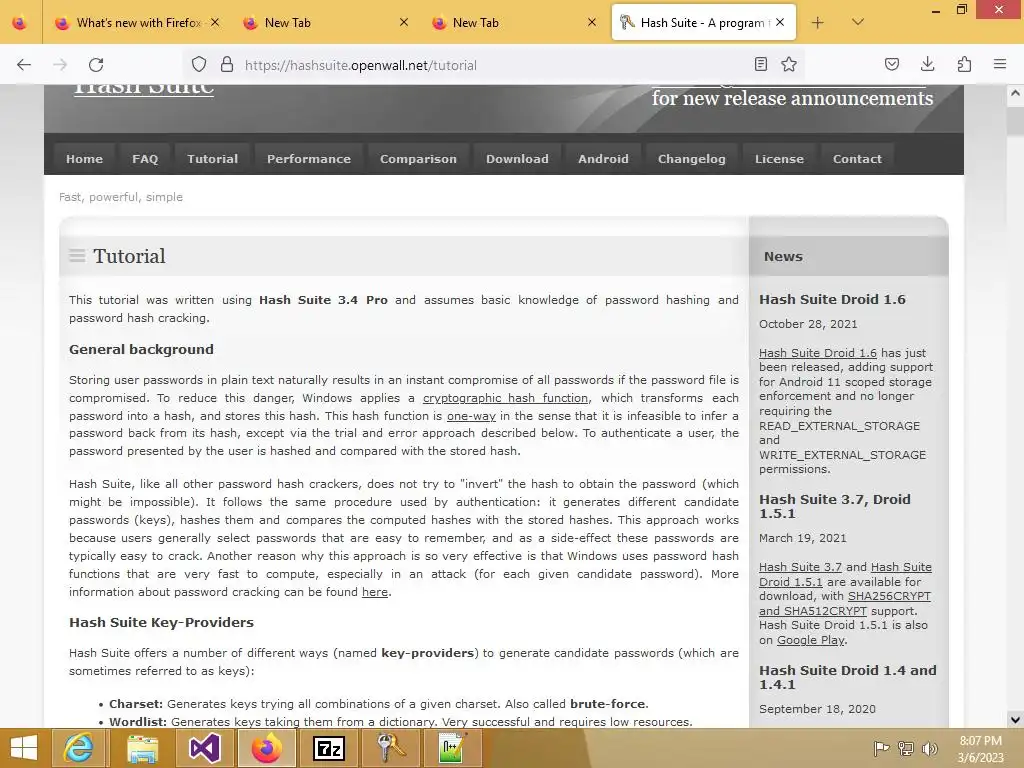The height and width of the screenshot is (768, 1024).
Task: Open the SHA256CRYPT and SHA512CRYPT link
Action: pos(844,603)
